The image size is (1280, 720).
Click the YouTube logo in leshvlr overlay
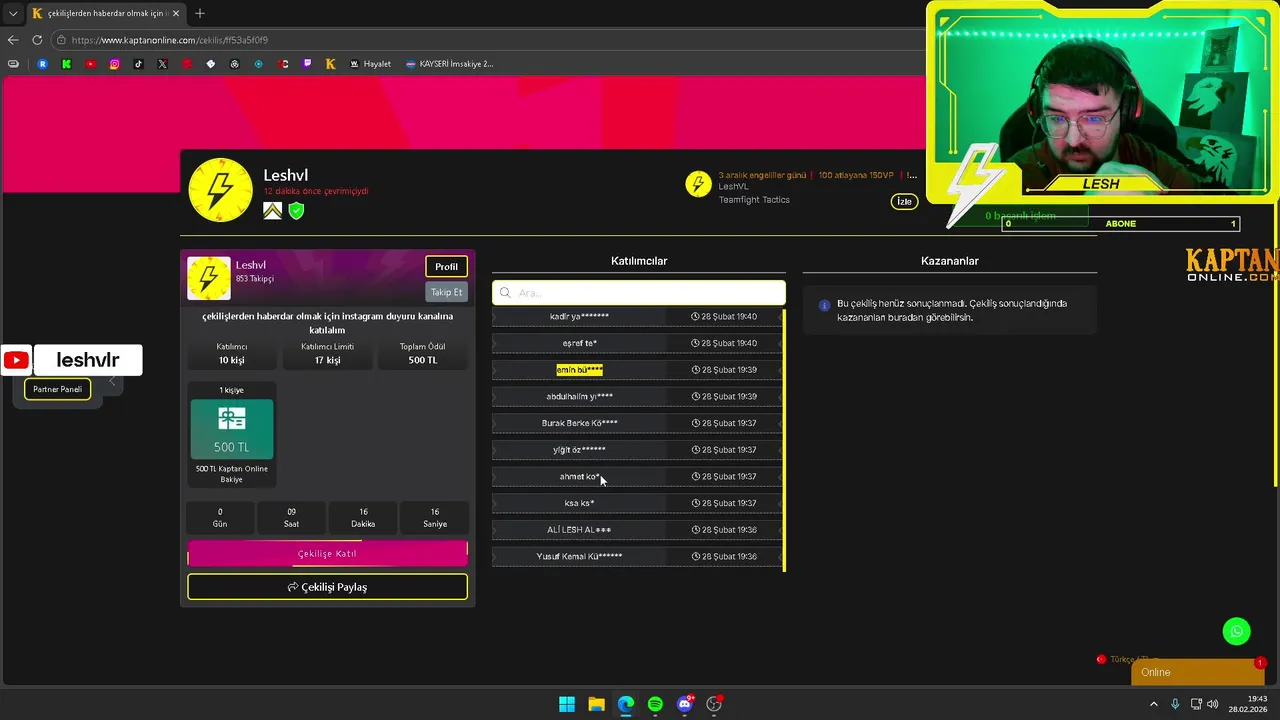(16, 360)
